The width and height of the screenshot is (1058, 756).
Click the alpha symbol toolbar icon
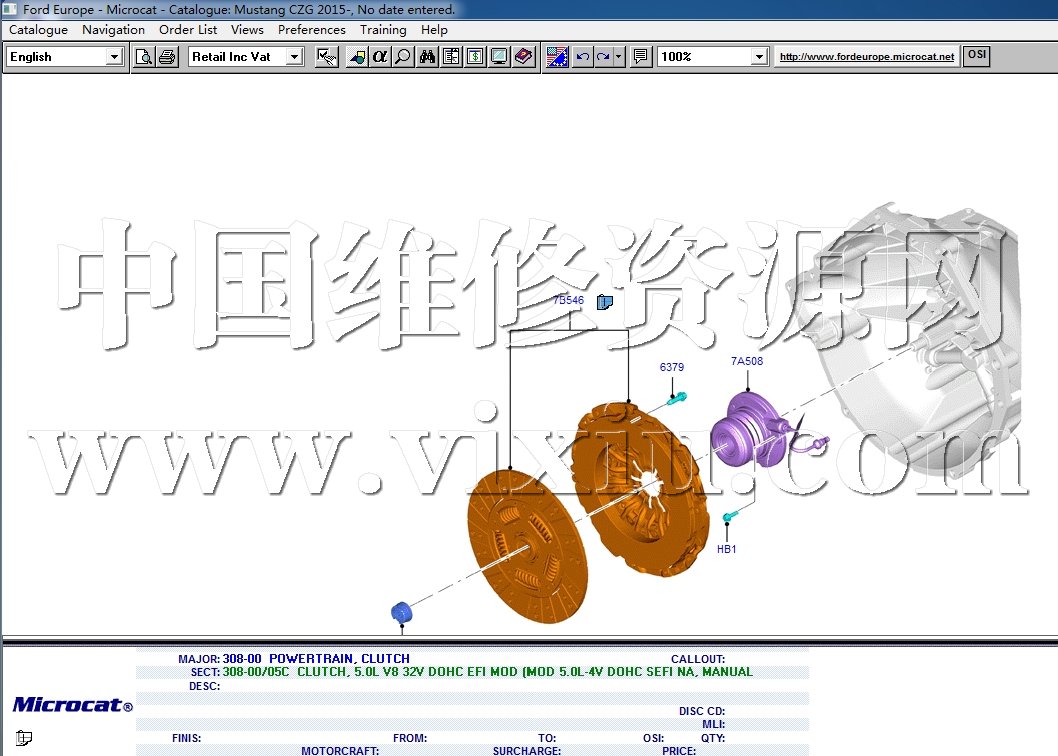(x=379, y=57)
